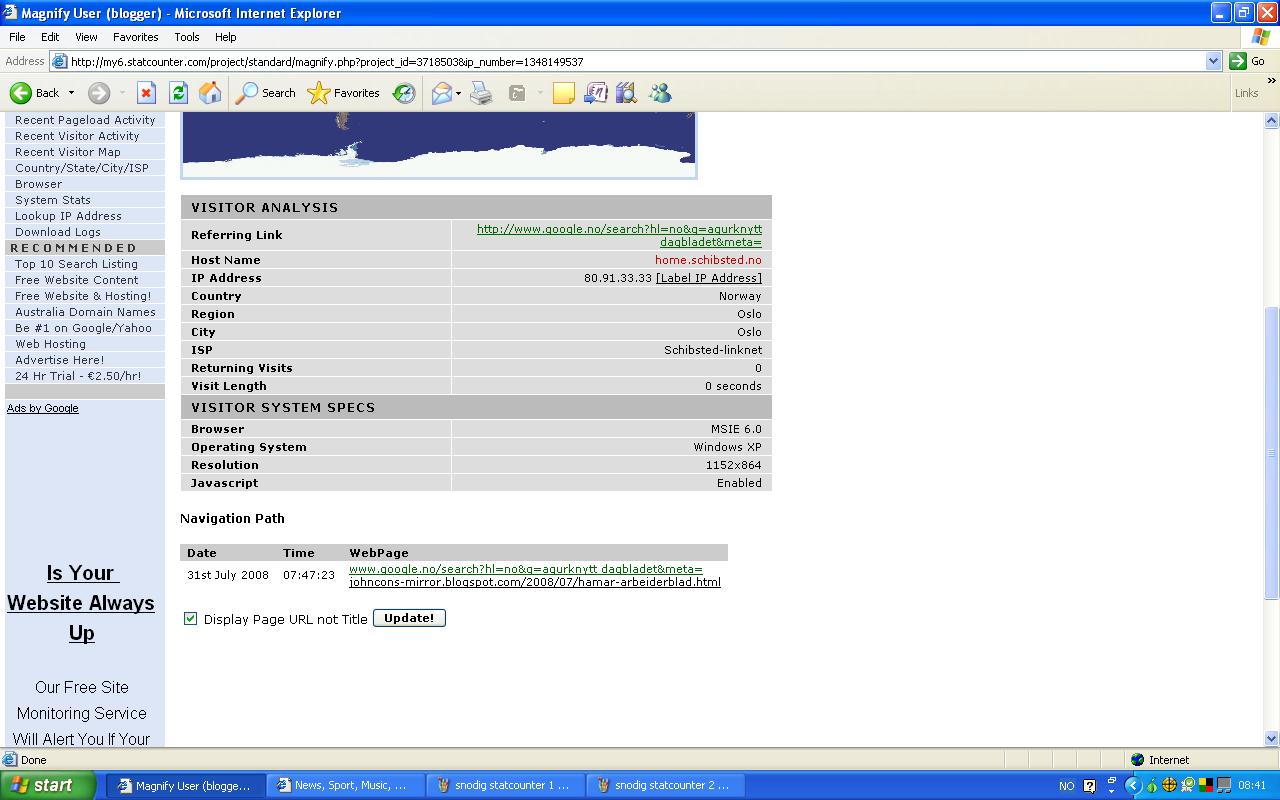
Task: Click the NO language indicator in taskbar
Action: pos(1066,786)
